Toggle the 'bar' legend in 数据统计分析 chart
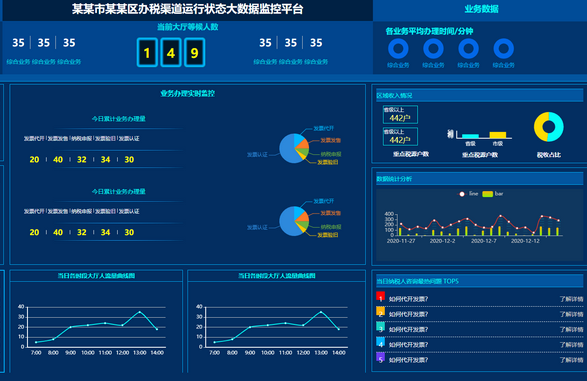The height and width of the screenshot is (381, 587). pyautogui.click(x=493, y=194)
